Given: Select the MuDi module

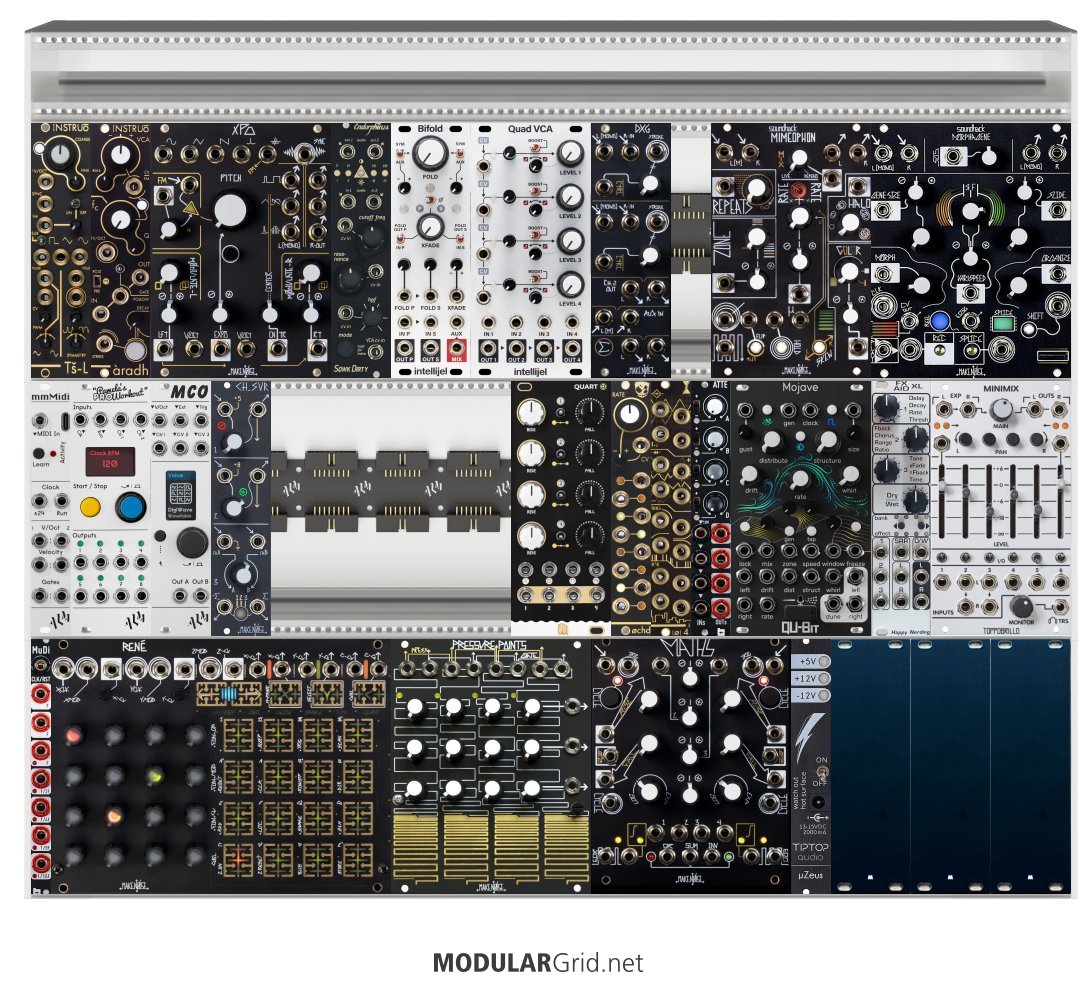Looking at the screenshot, I should click(41, 766).
